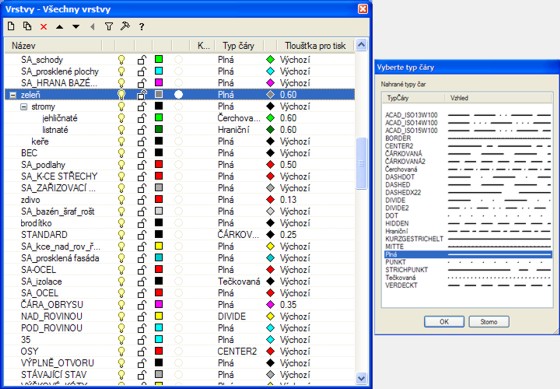Open line type Tečkovaná of SA_izolace
Screen dimensions: 560x389
[x=239, y=281]
